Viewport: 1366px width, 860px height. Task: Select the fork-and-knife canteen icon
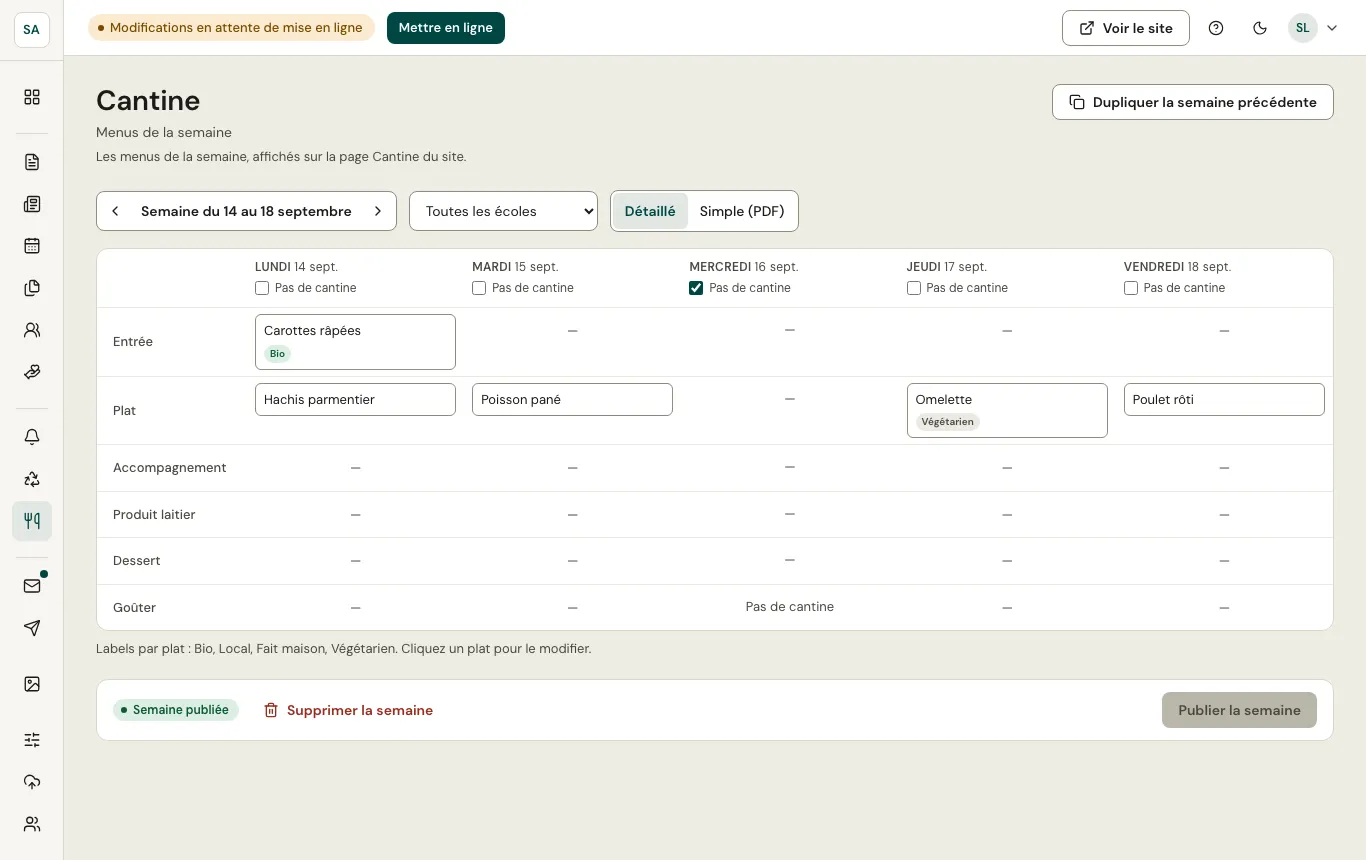click(32, 521)
